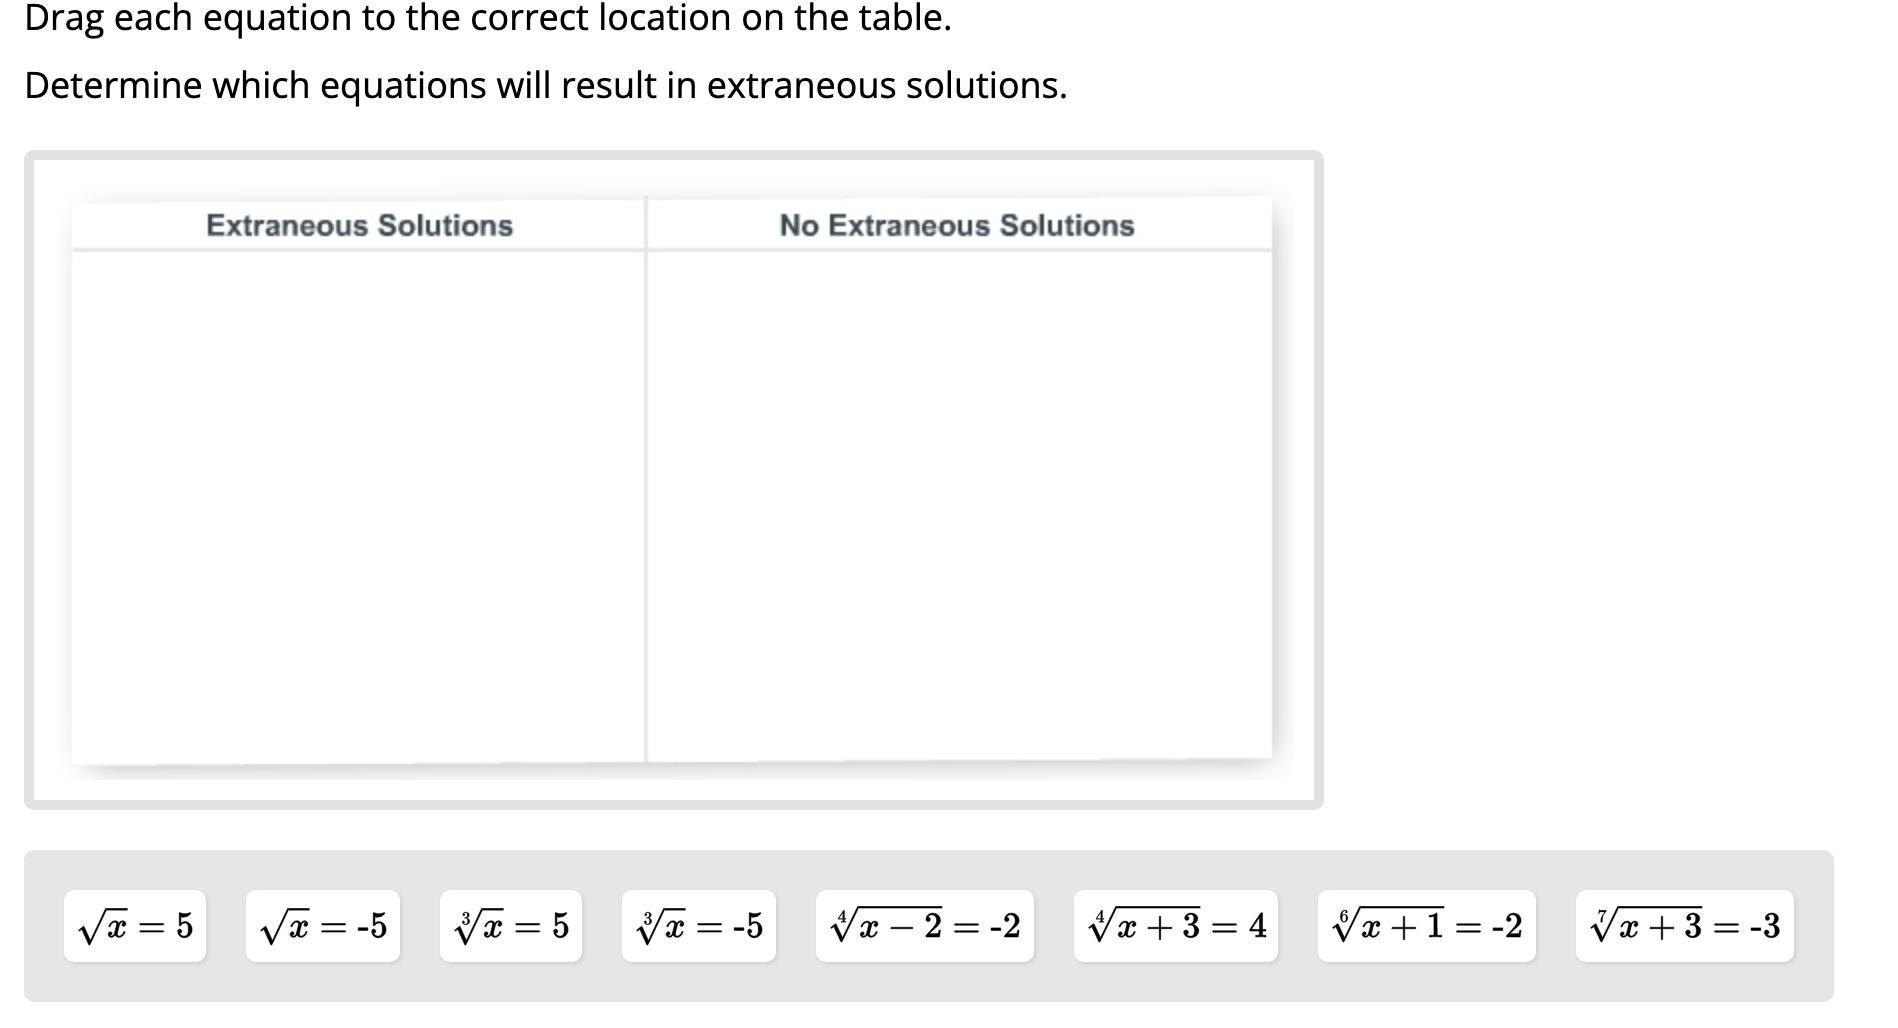Click the word 'table' in the first instruction
The height and width of the screenshot is (1028, 1898).
[898, 18]
